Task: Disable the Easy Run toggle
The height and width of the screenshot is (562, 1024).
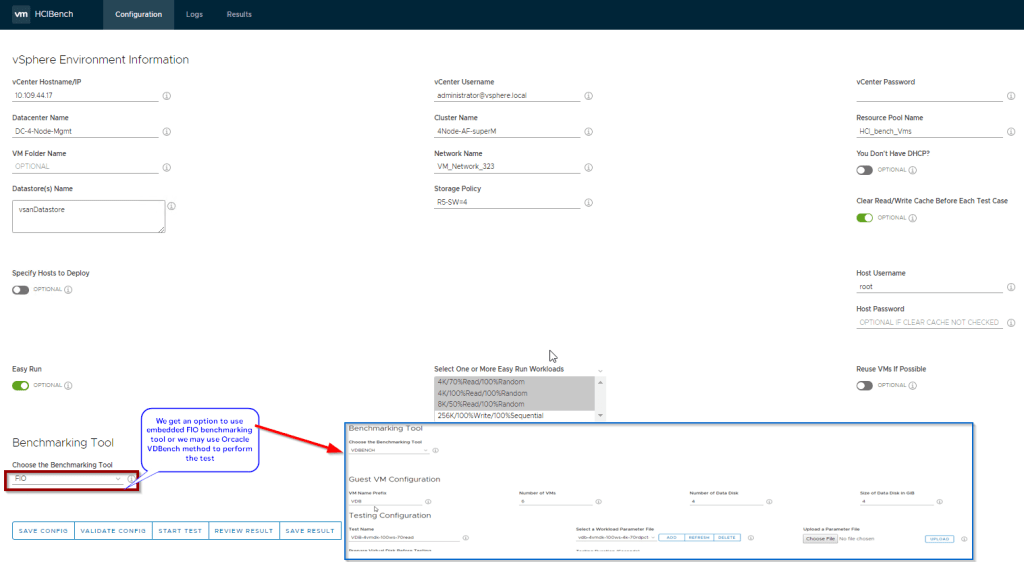Action: [21, 386]
